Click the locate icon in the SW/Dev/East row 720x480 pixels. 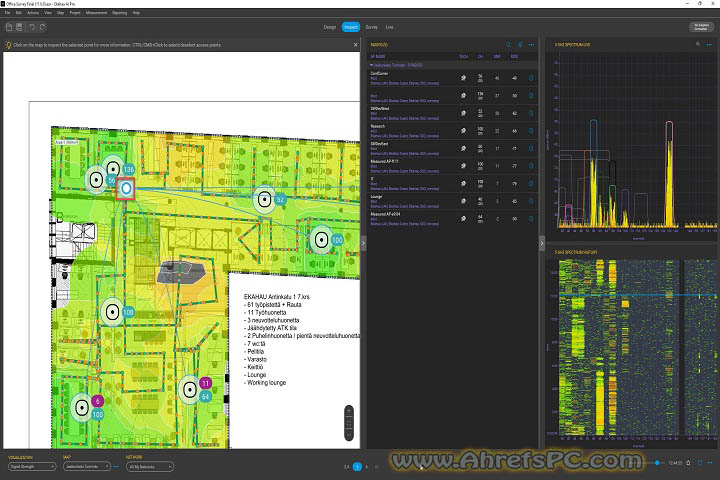click(531, 148)
